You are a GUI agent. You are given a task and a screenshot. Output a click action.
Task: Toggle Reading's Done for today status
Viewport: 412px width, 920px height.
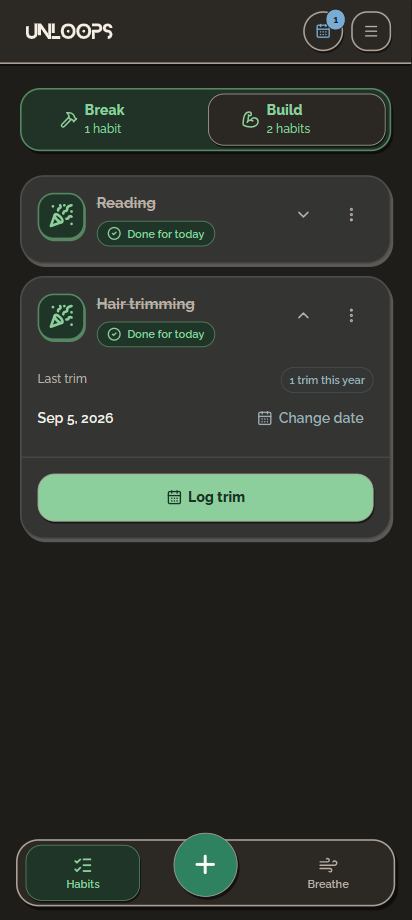(x=156, y=234)
